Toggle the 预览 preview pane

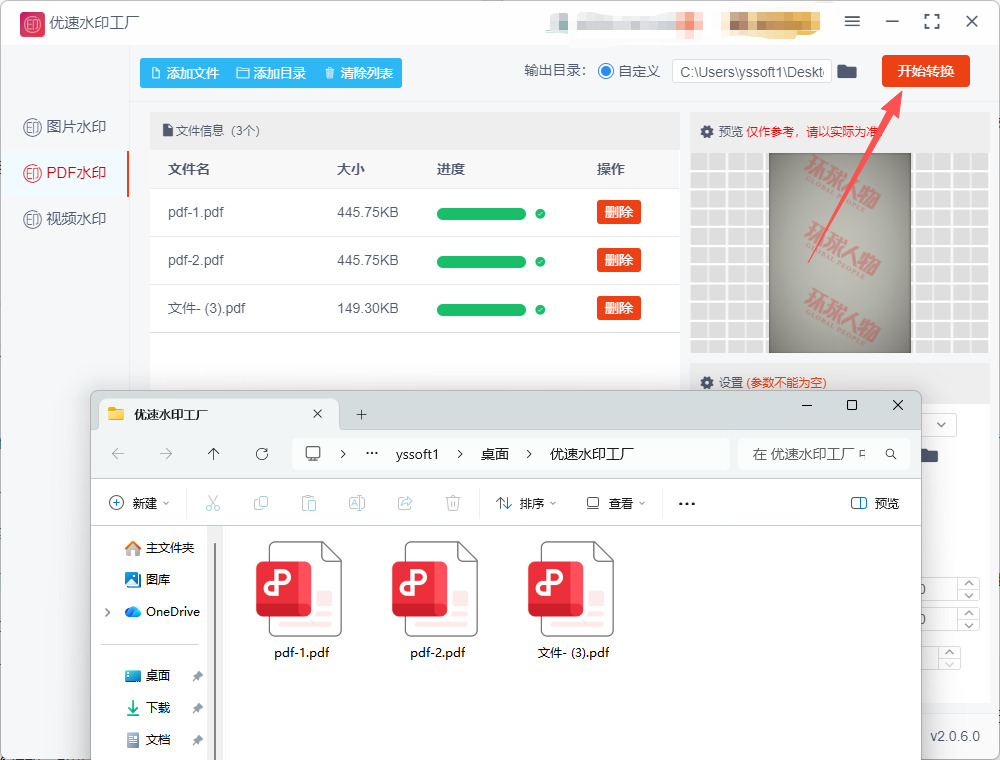pyautogui.click(x=875, y=503)
